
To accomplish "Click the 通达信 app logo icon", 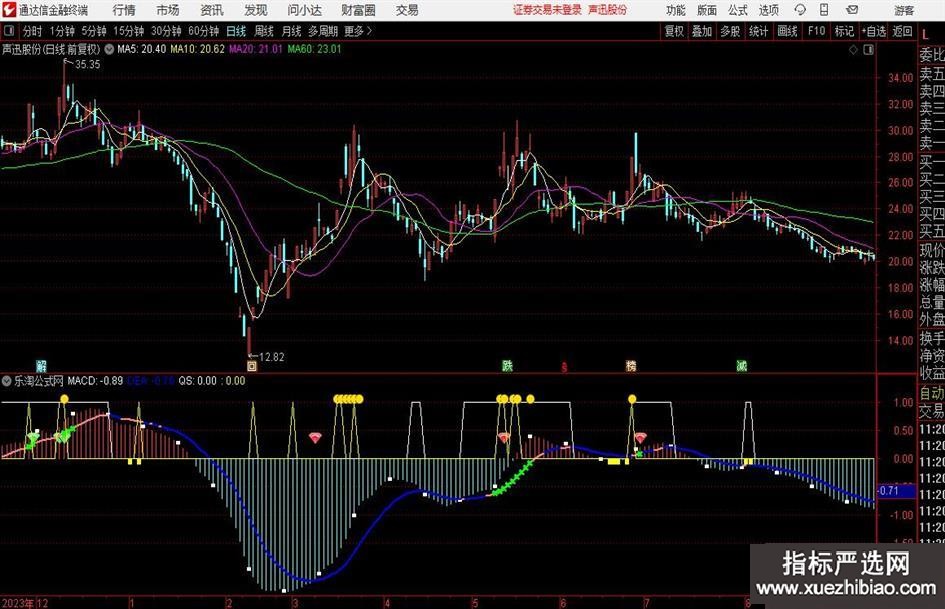I will pyautogui.click(x=9, y=10).
